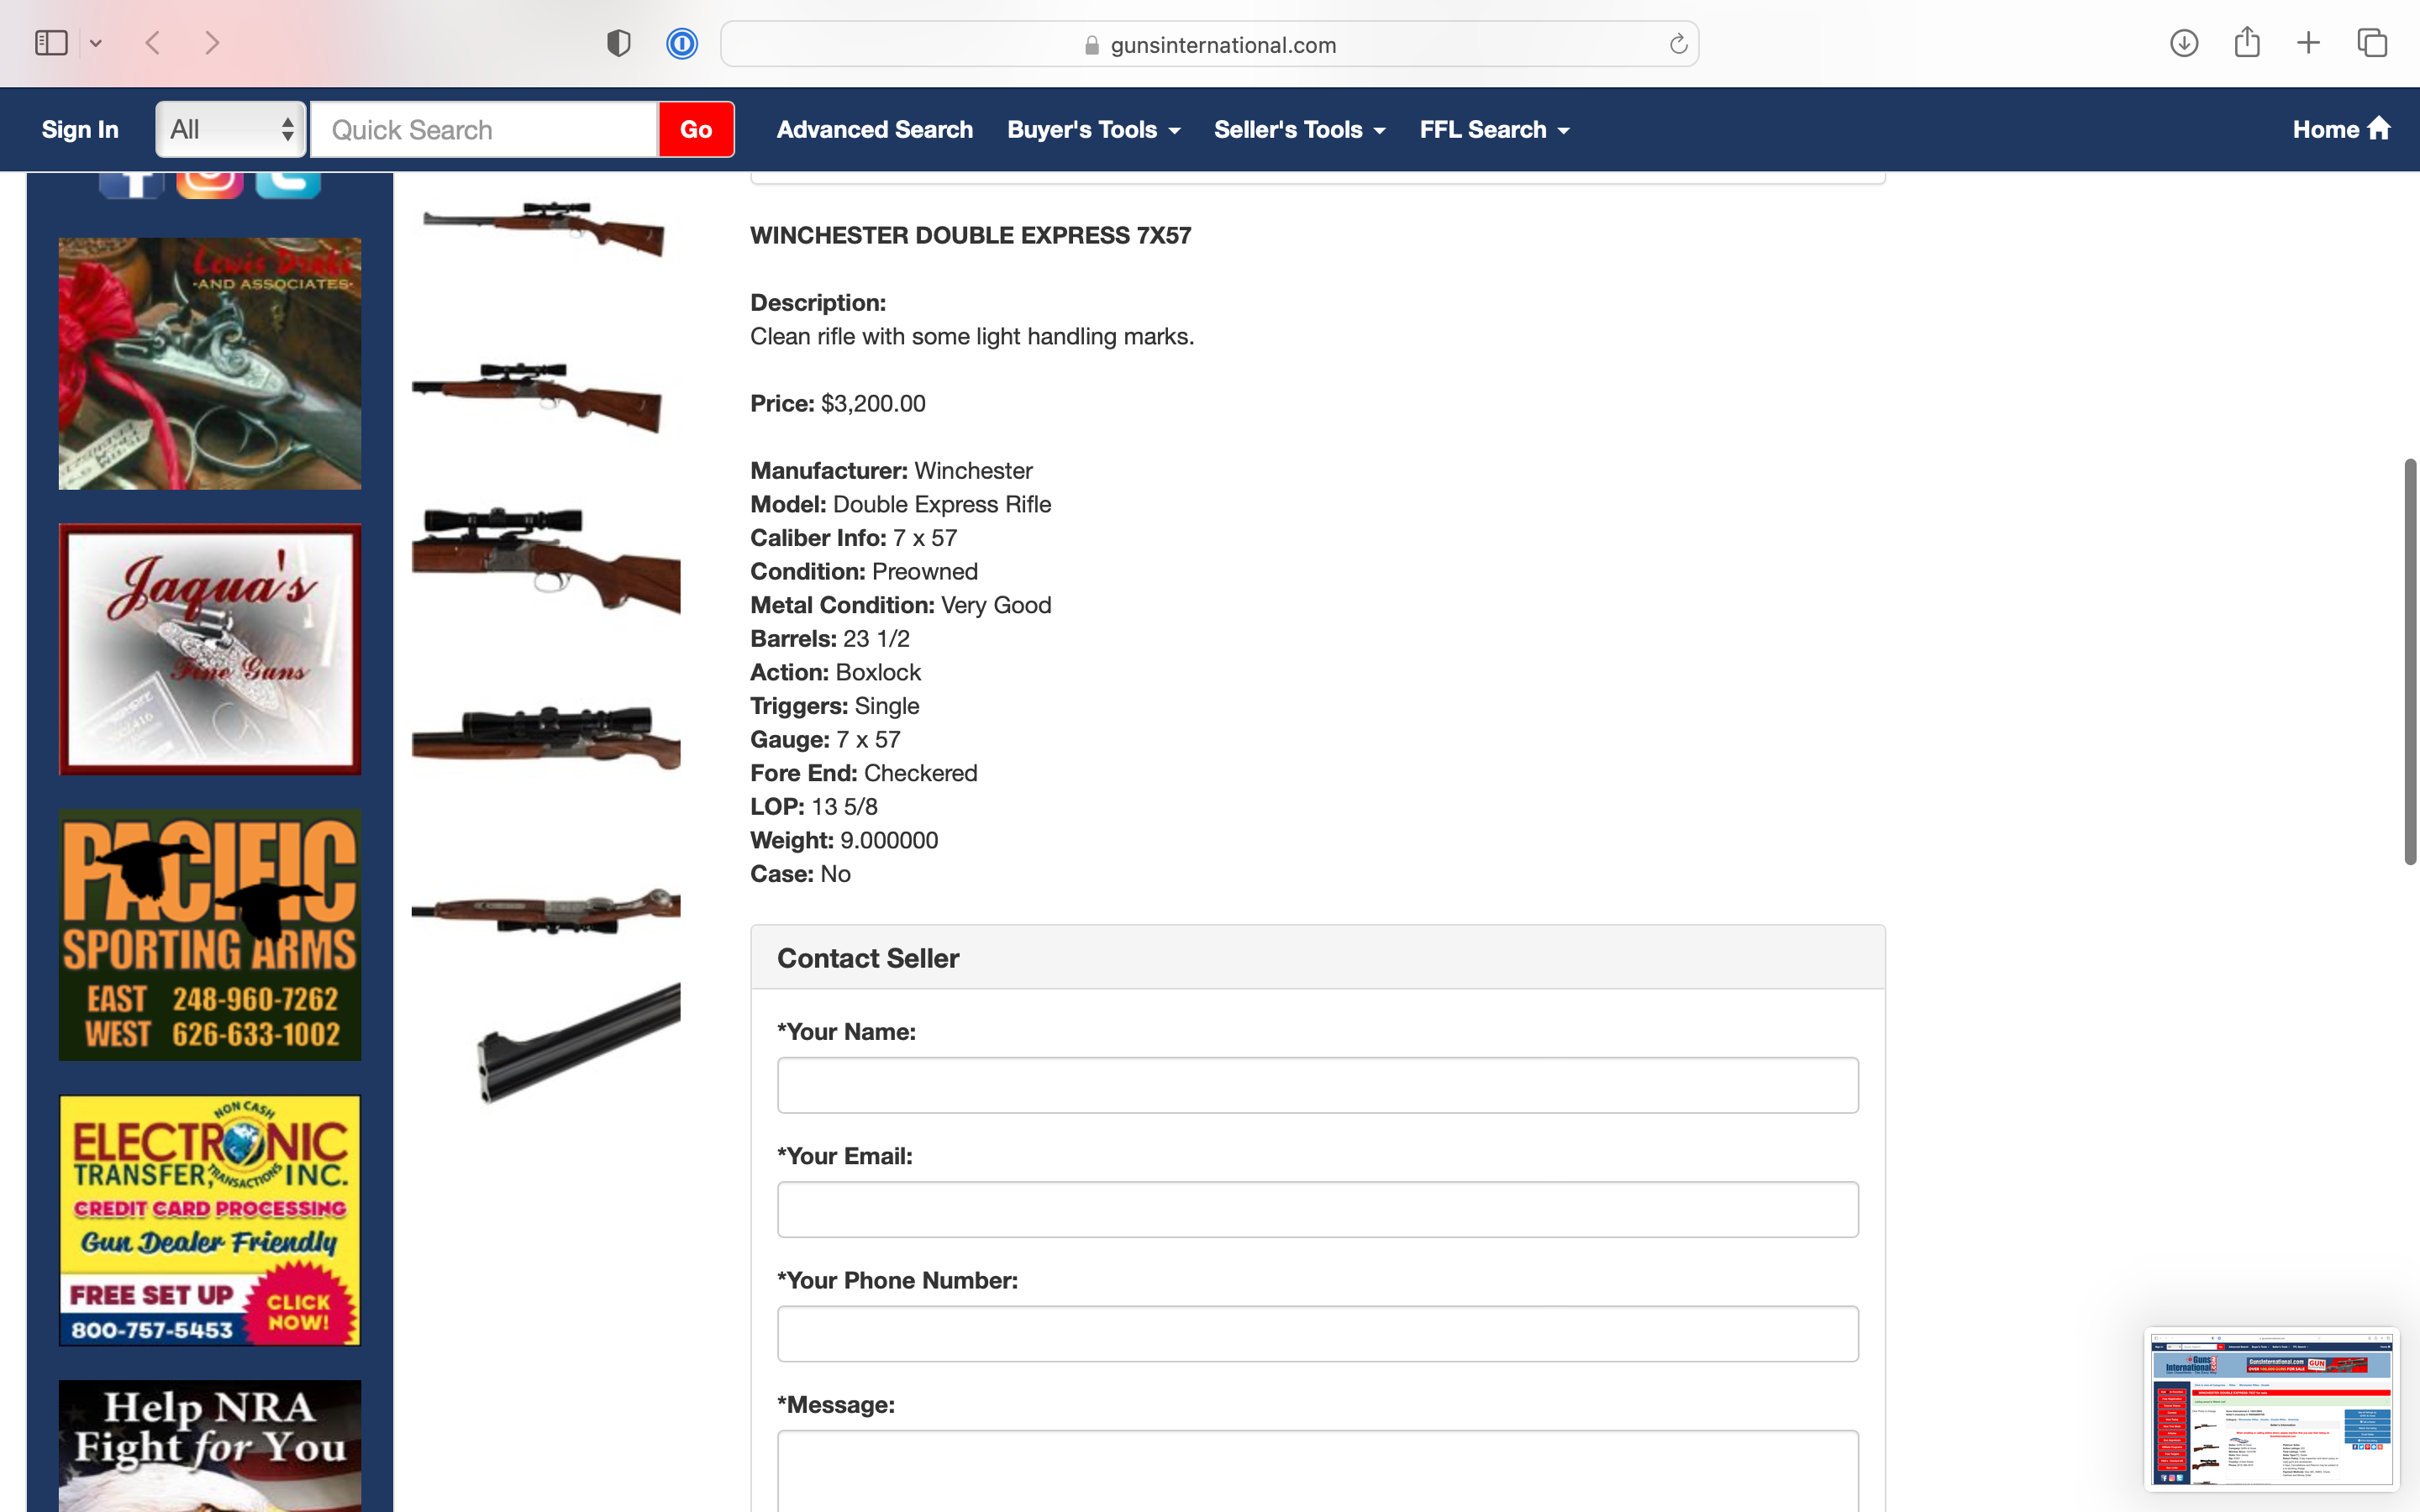Open the Instagram social icon

tap(209, 184)
